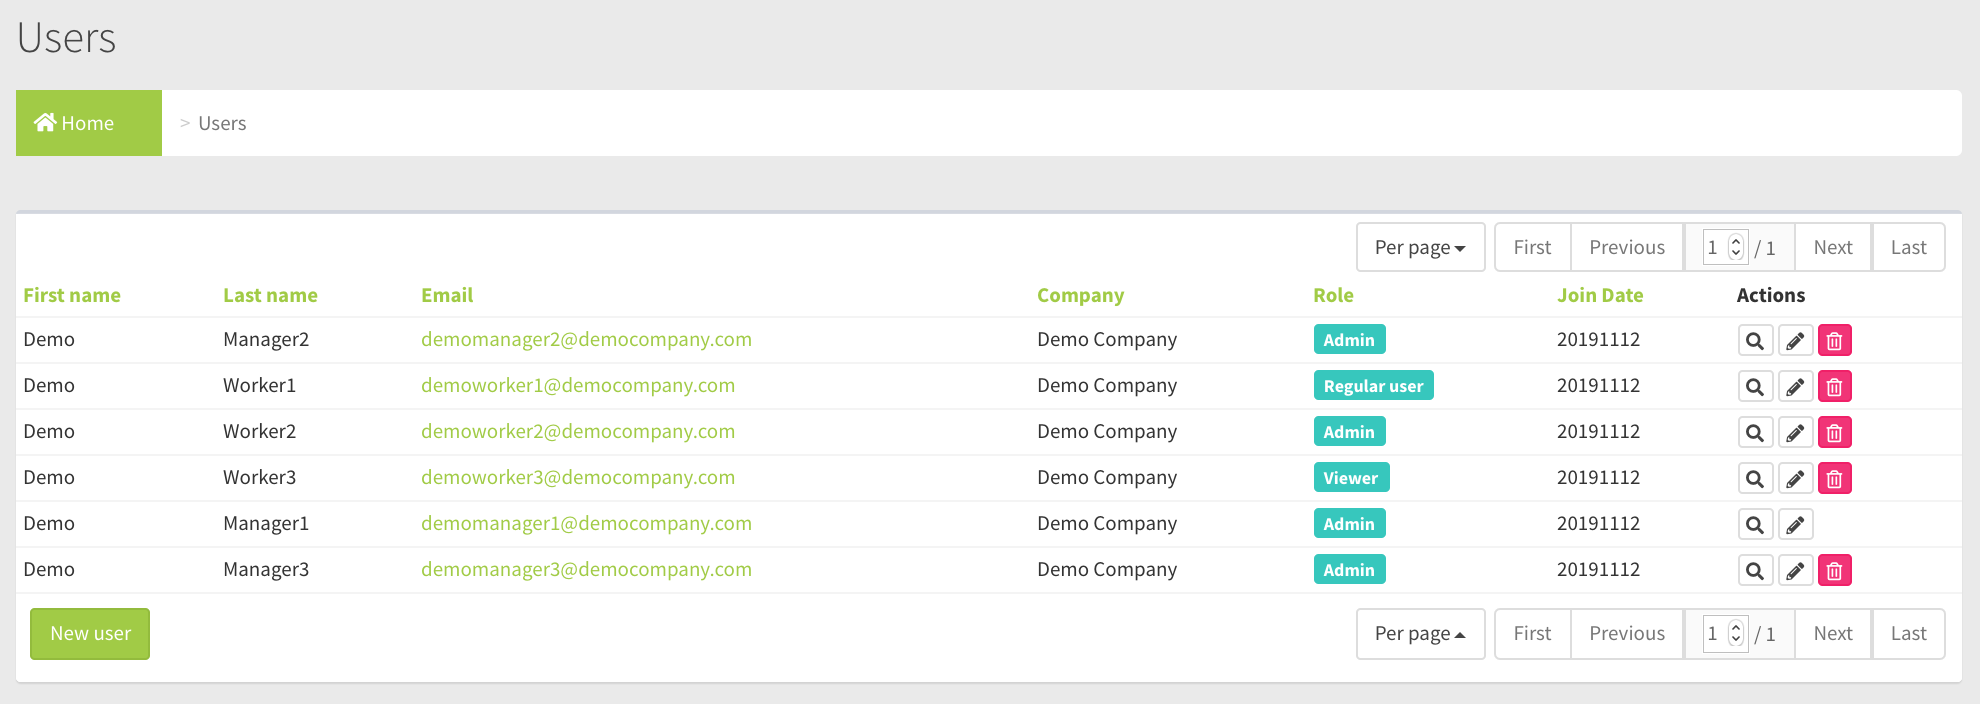Sort users by Role column header
1980x704 pixels.
[x=1332, y=295]
